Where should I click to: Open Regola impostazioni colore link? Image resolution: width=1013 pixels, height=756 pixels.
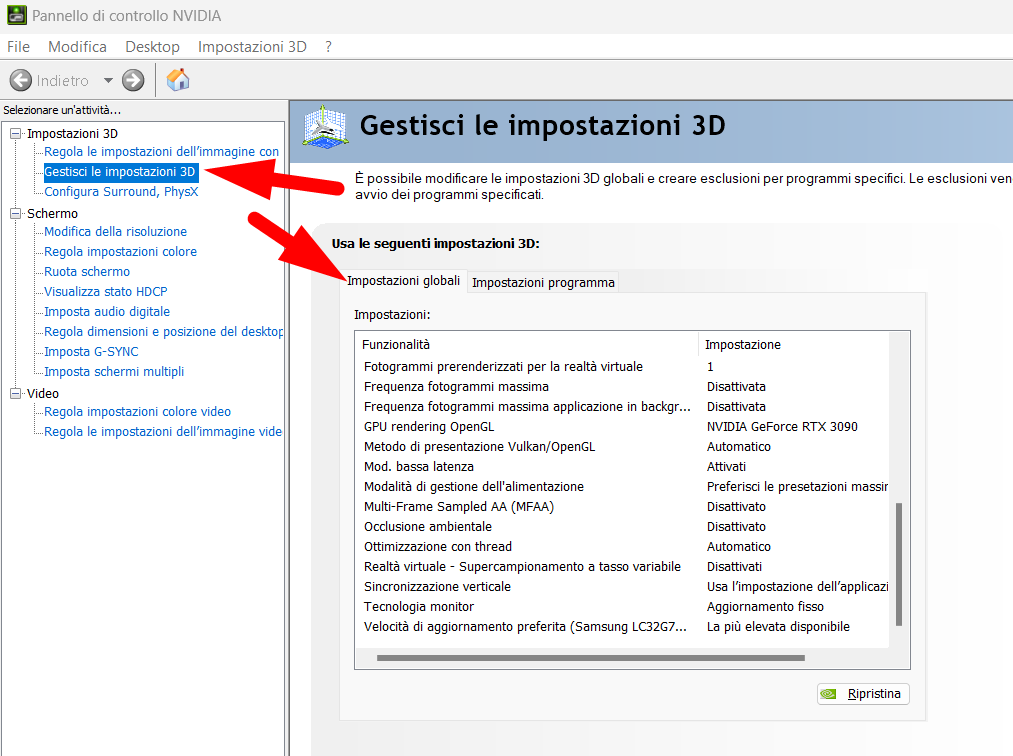(x=120, y=251)
